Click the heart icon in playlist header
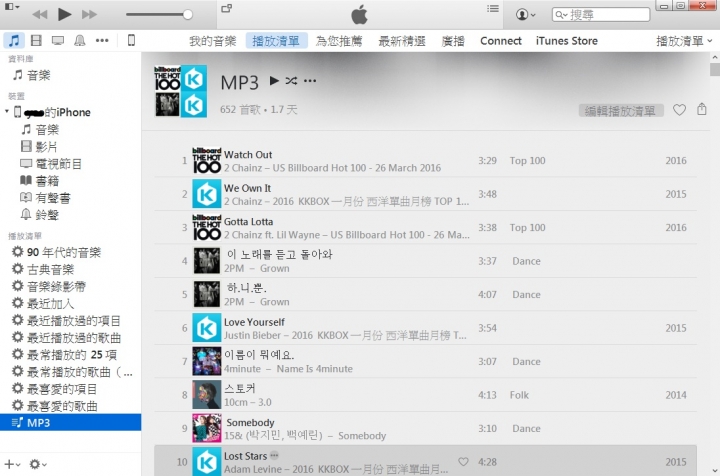720x476 pixels. click(679, 110)
